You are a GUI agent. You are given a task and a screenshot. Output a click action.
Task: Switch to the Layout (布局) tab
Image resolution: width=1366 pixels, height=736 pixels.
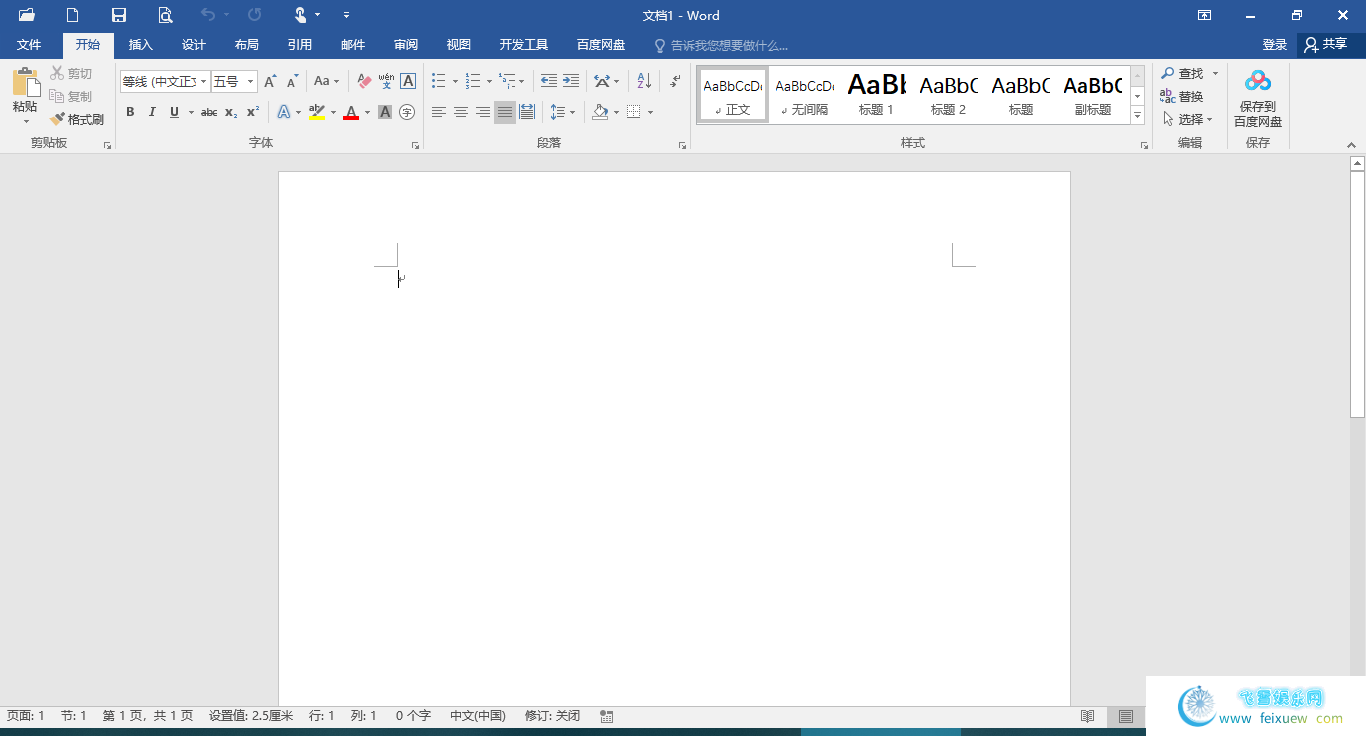tap(247, 45)
